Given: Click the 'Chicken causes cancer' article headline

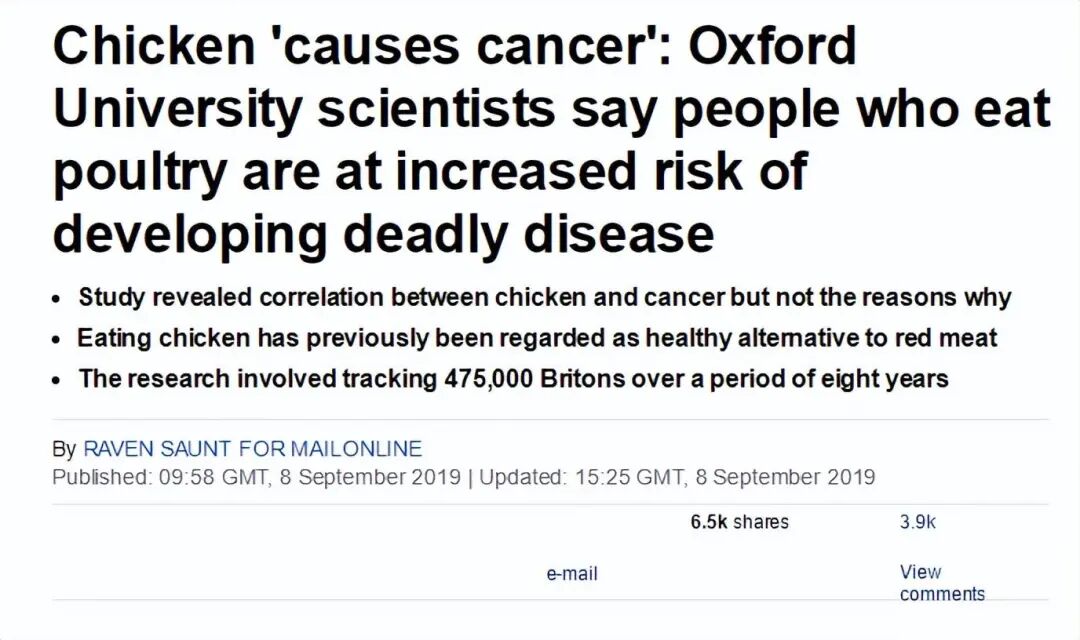Looking at the screenshot, I should point(455,47).
